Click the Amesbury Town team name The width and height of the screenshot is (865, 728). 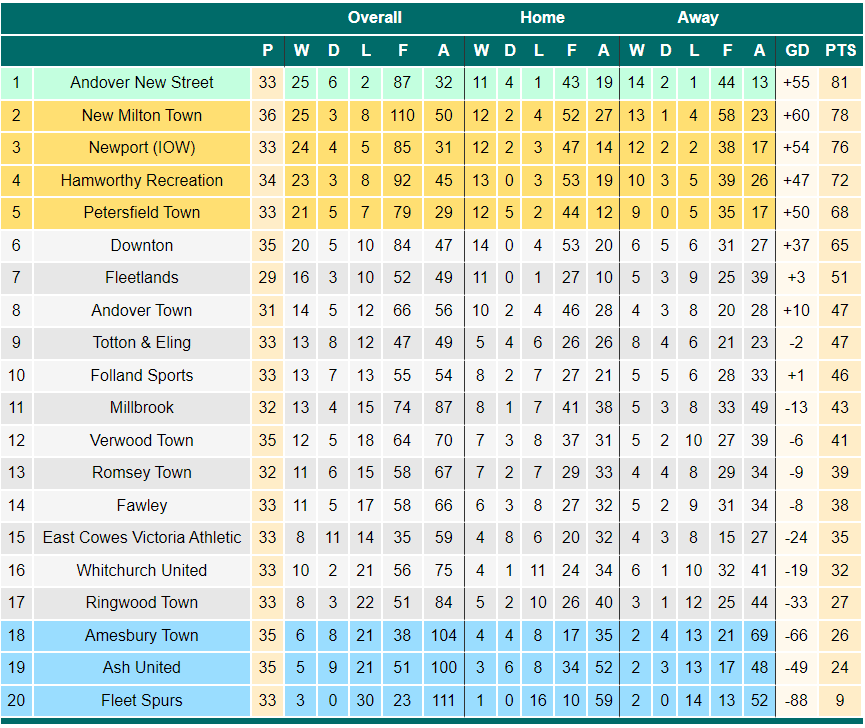pos(142,635)
